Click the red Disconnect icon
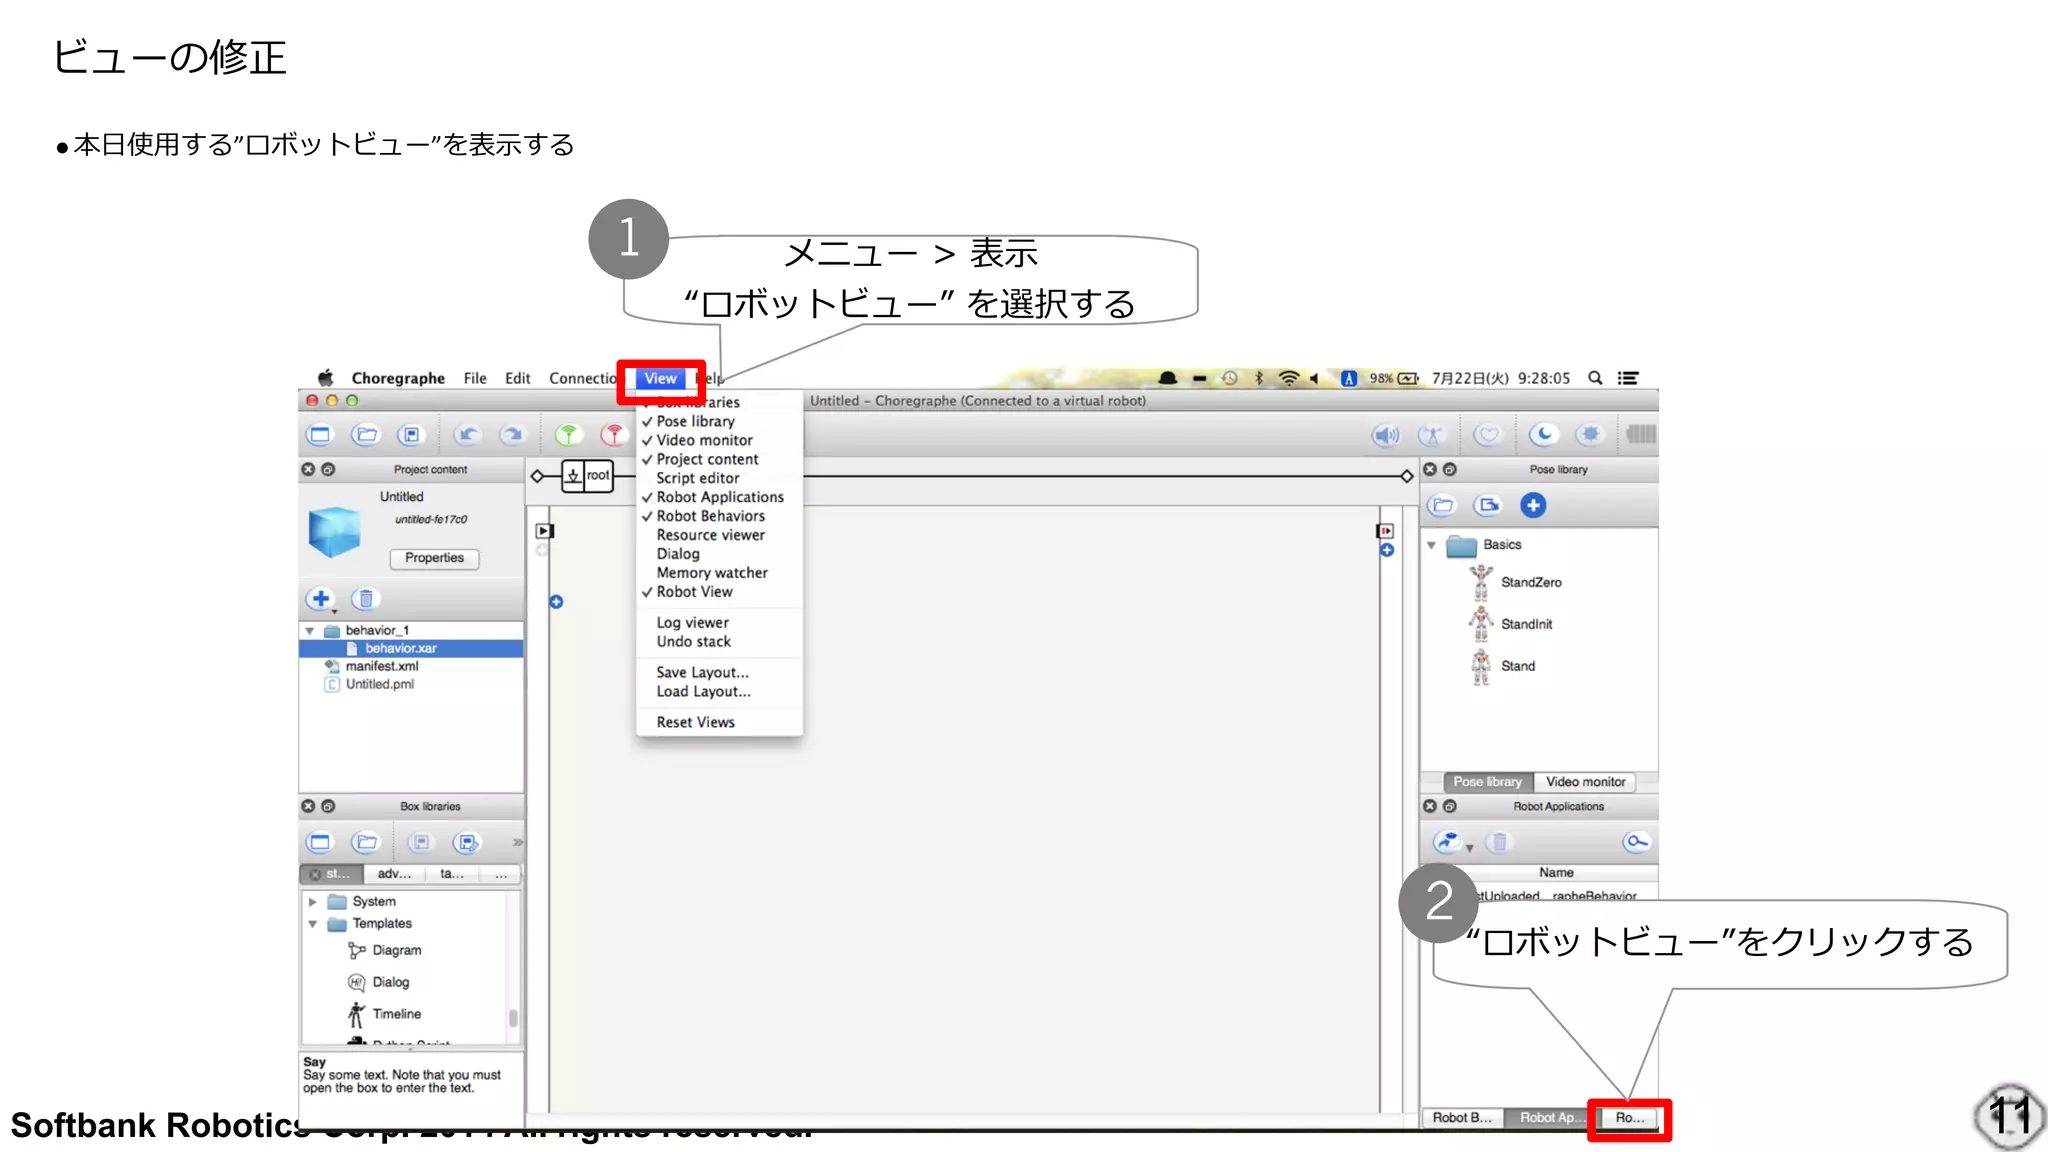This screenshot has width=2048, height=1152. [613, 435]
